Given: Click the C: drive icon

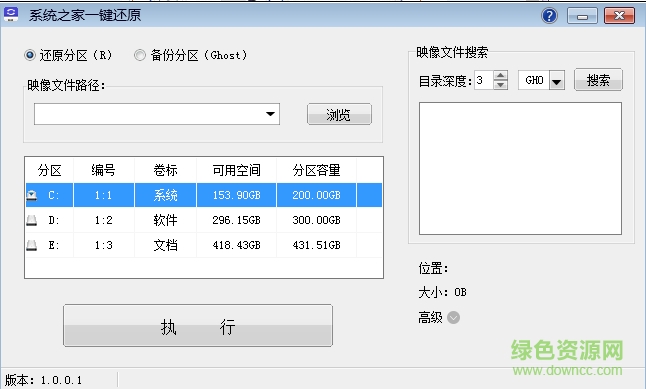Looking at the screenshot, I should pos(32,195).
